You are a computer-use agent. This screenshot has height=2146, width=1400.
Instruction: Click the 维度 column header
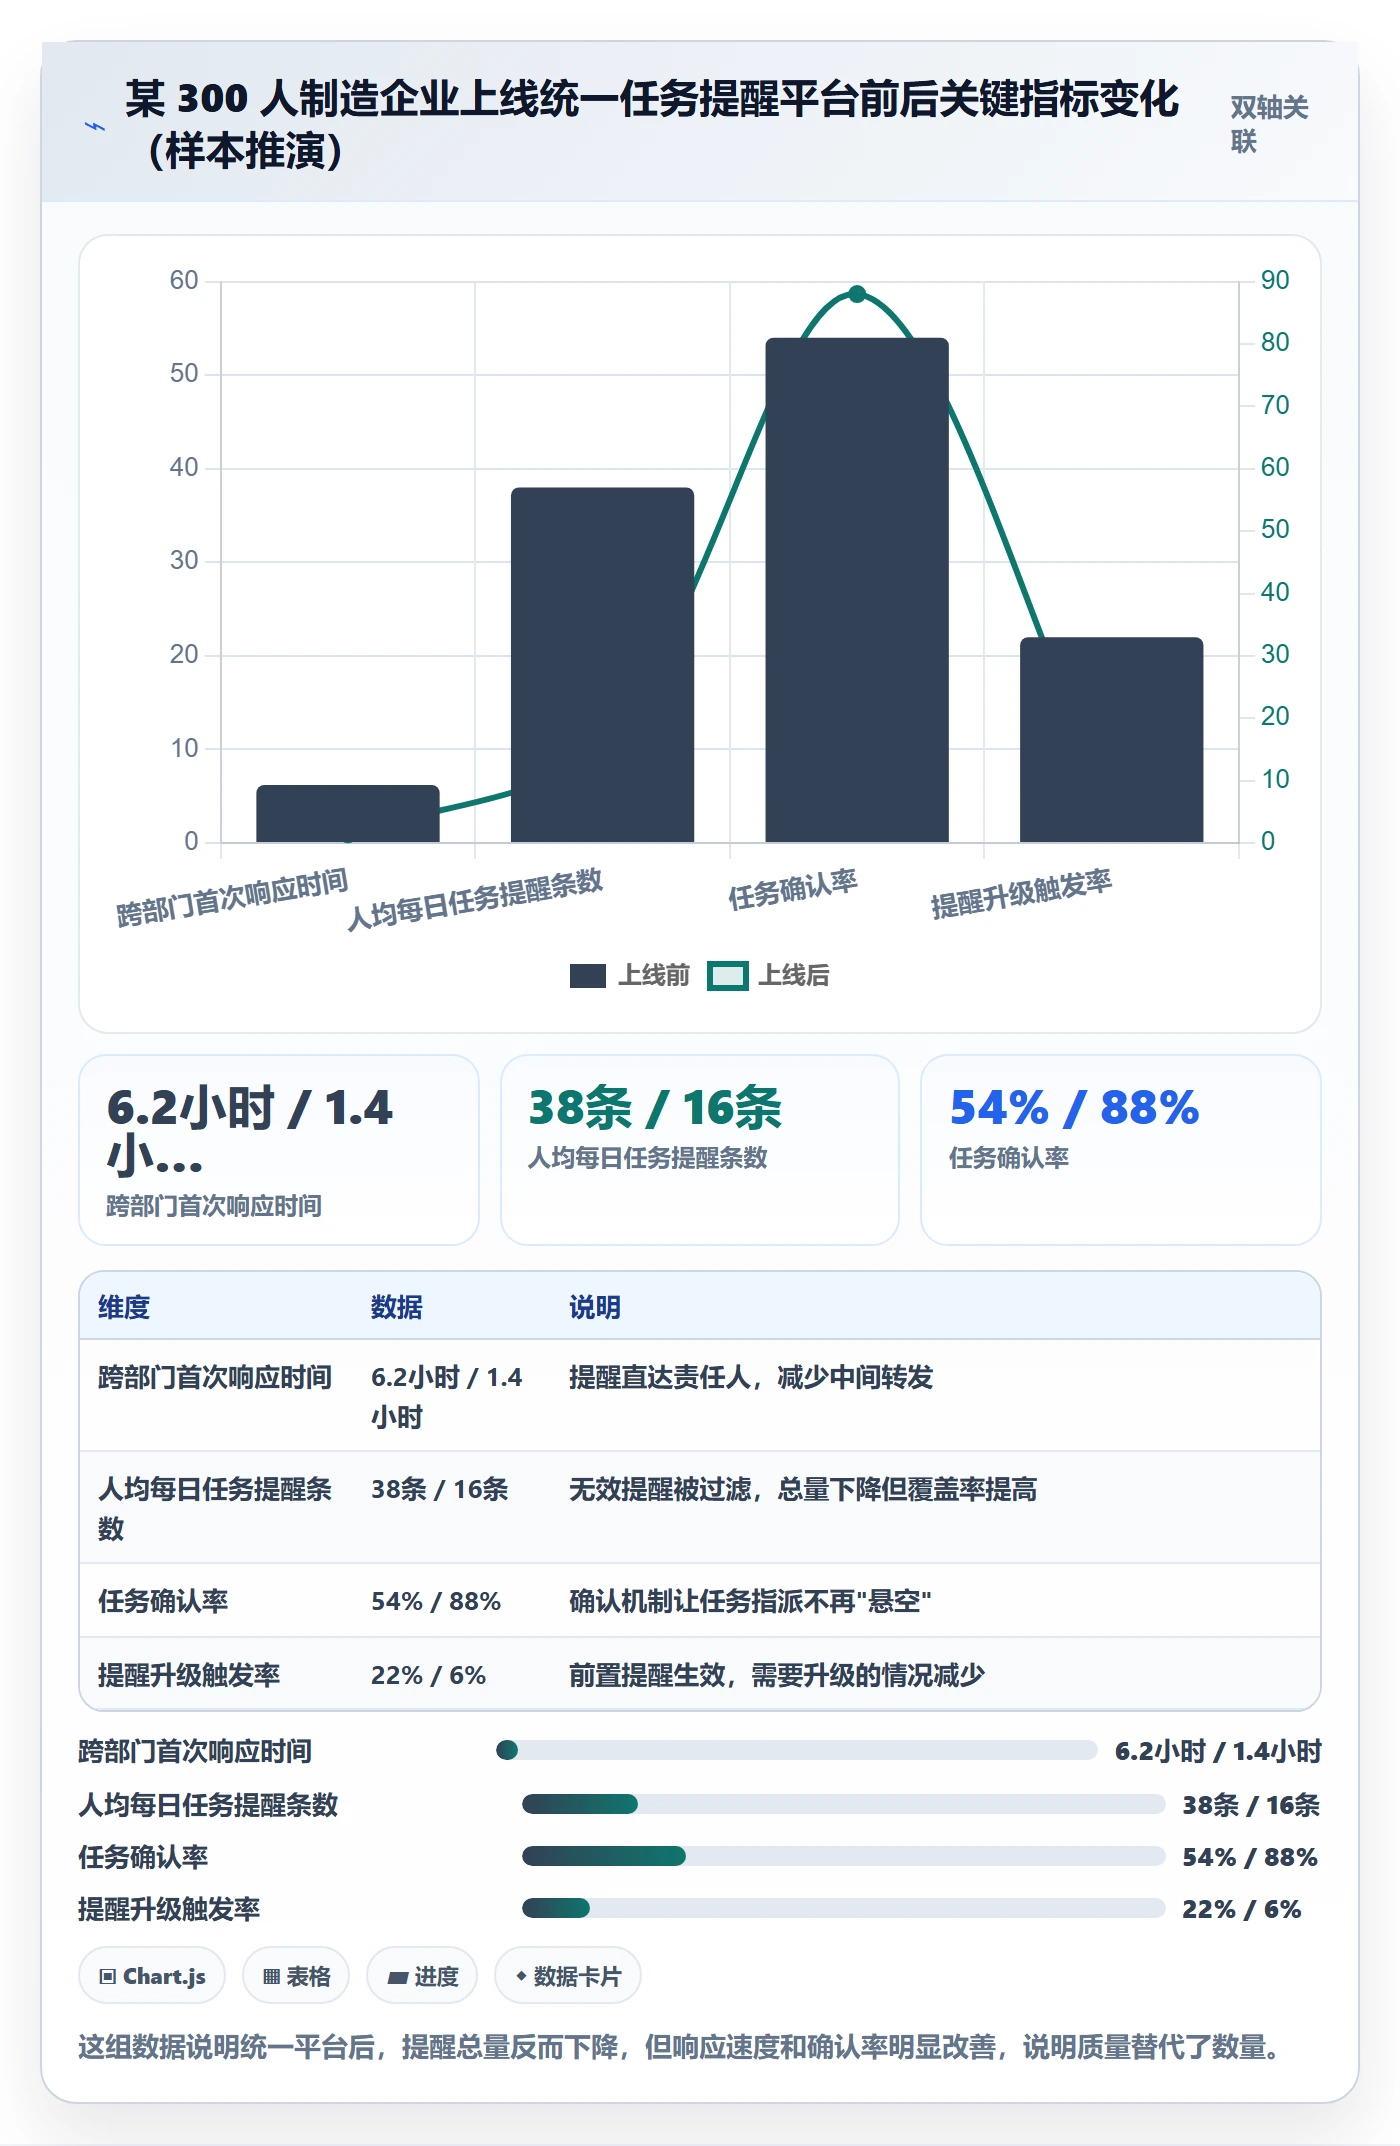[124, 1307]
